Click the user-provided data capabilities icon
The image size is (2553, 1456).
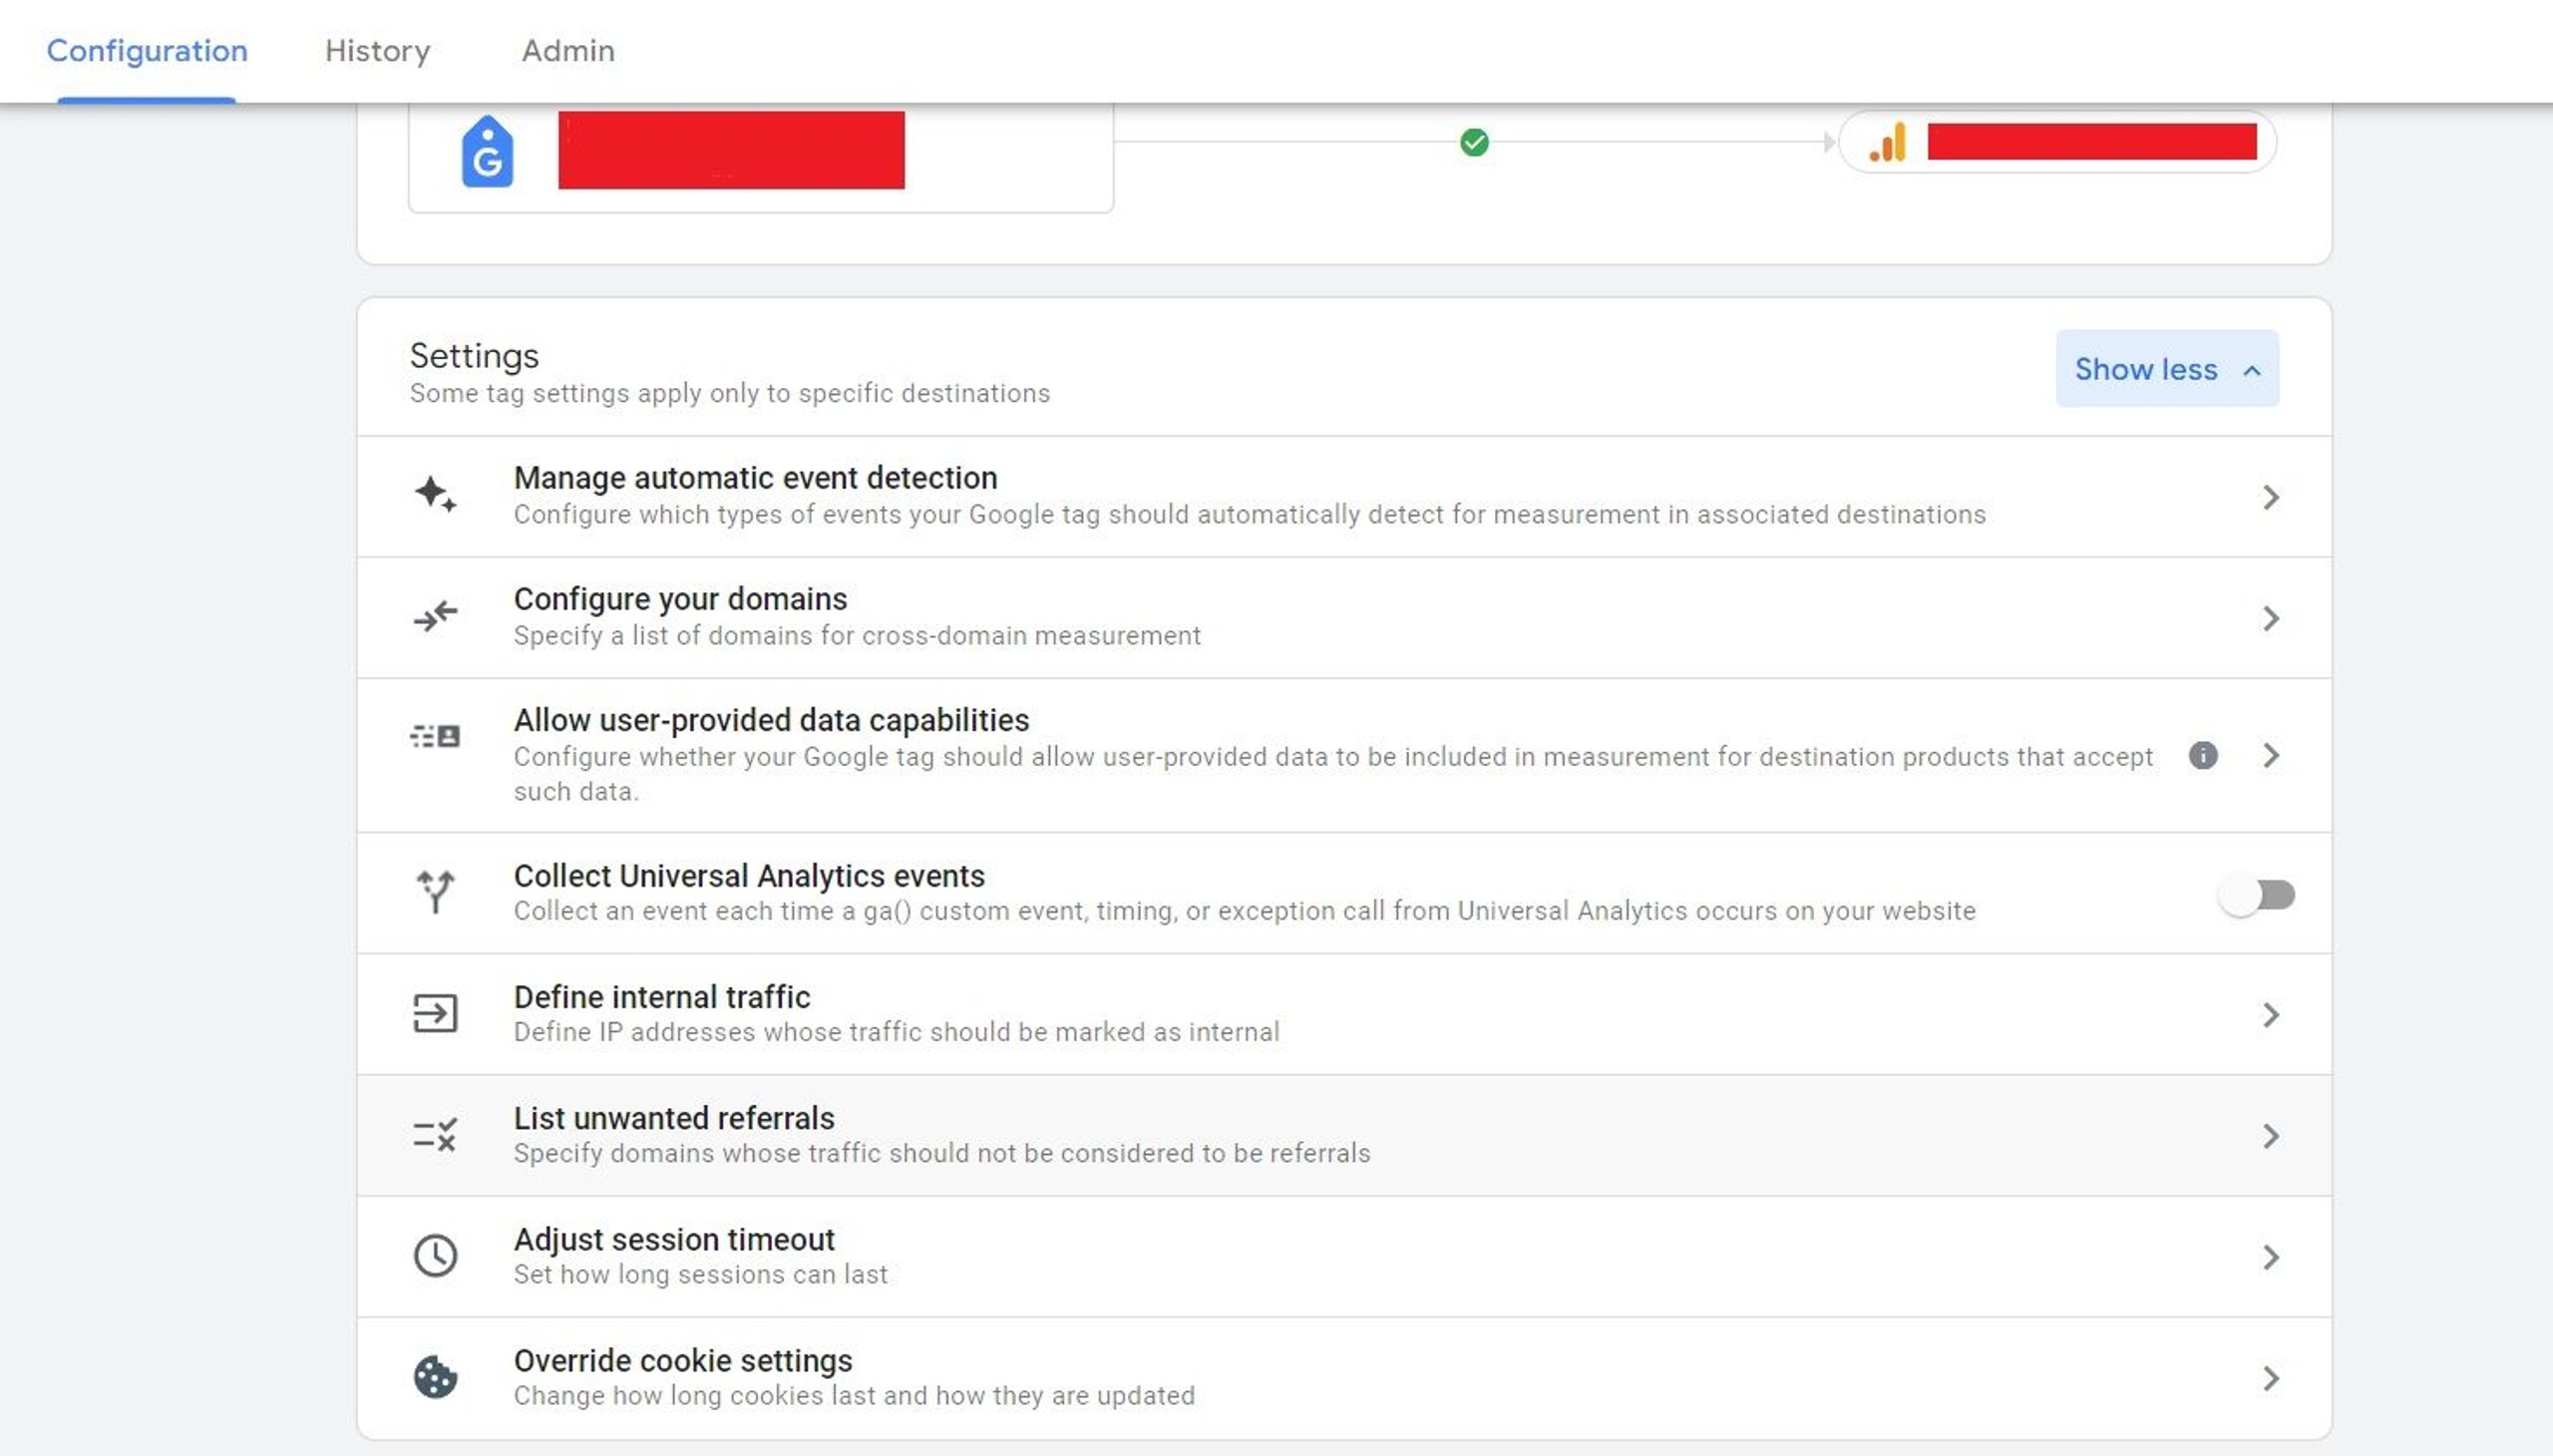tap(435, 737)
